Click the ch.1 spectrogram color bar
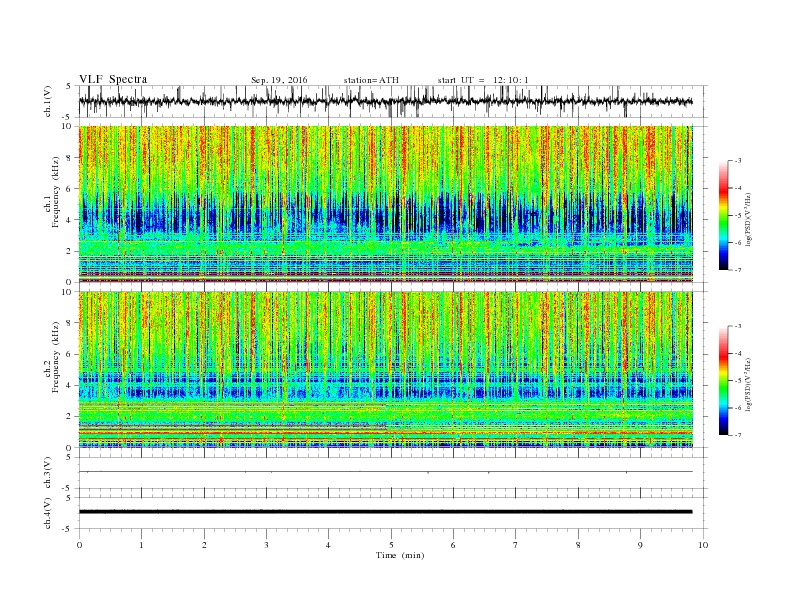Image resolution: width=792 pixels, height=612 pixels. (723, 215)
